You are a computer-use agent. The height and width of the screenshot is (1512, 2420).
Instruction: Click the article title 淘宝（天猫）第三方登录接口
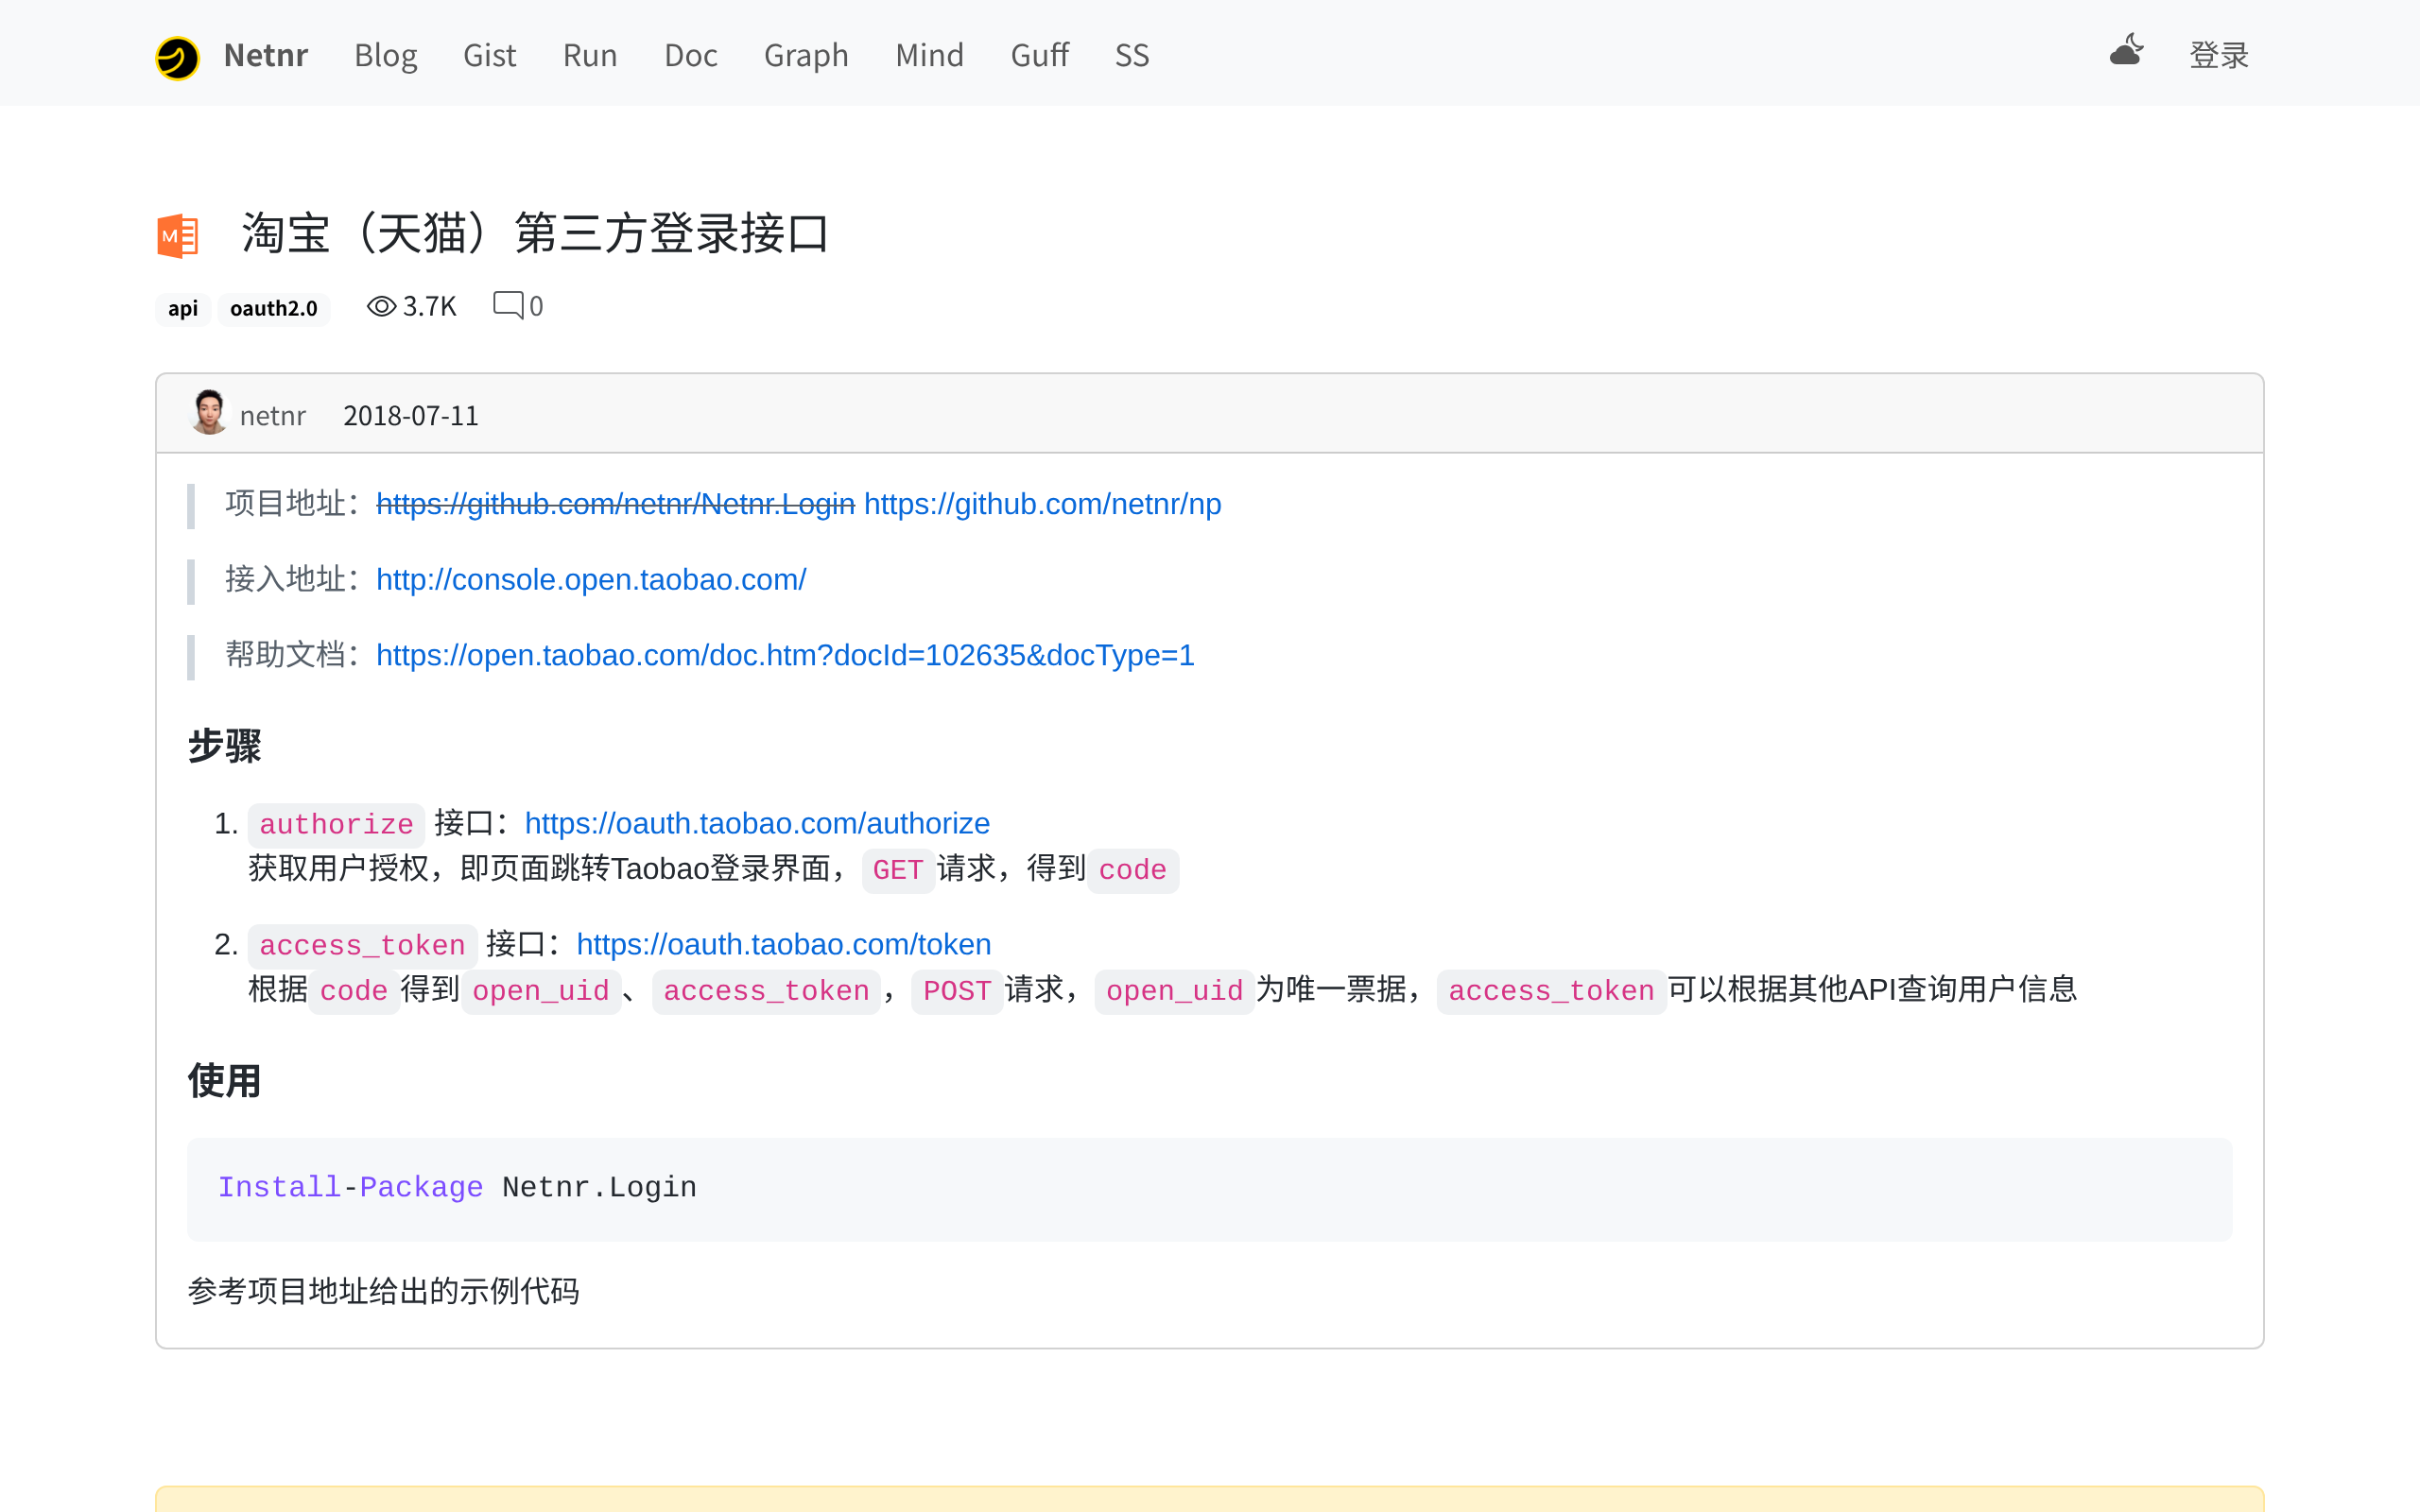tap(535, 233)
